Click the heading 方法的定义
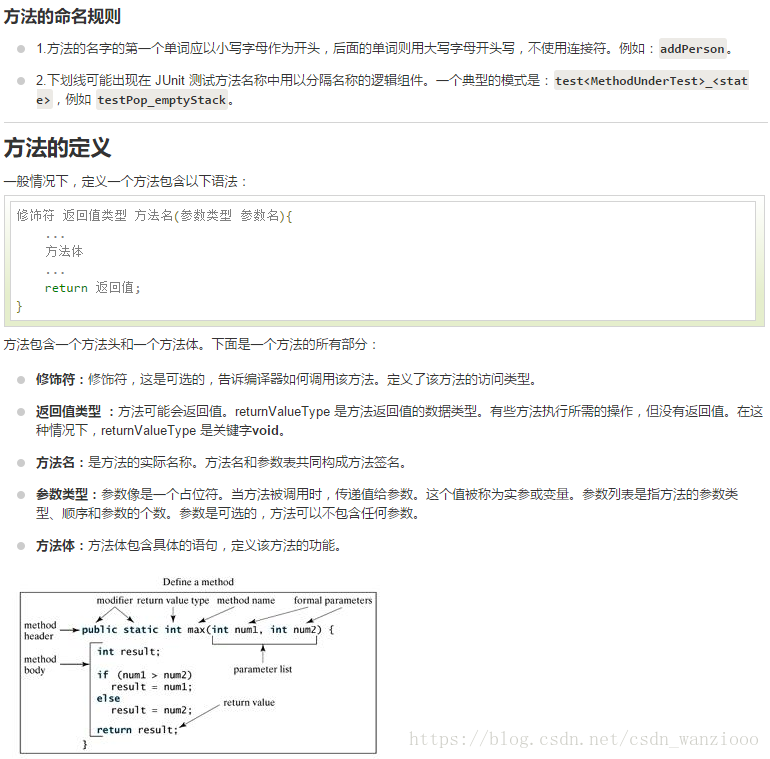Viewport: 770px width, 759px height. (x=57, y=147)
